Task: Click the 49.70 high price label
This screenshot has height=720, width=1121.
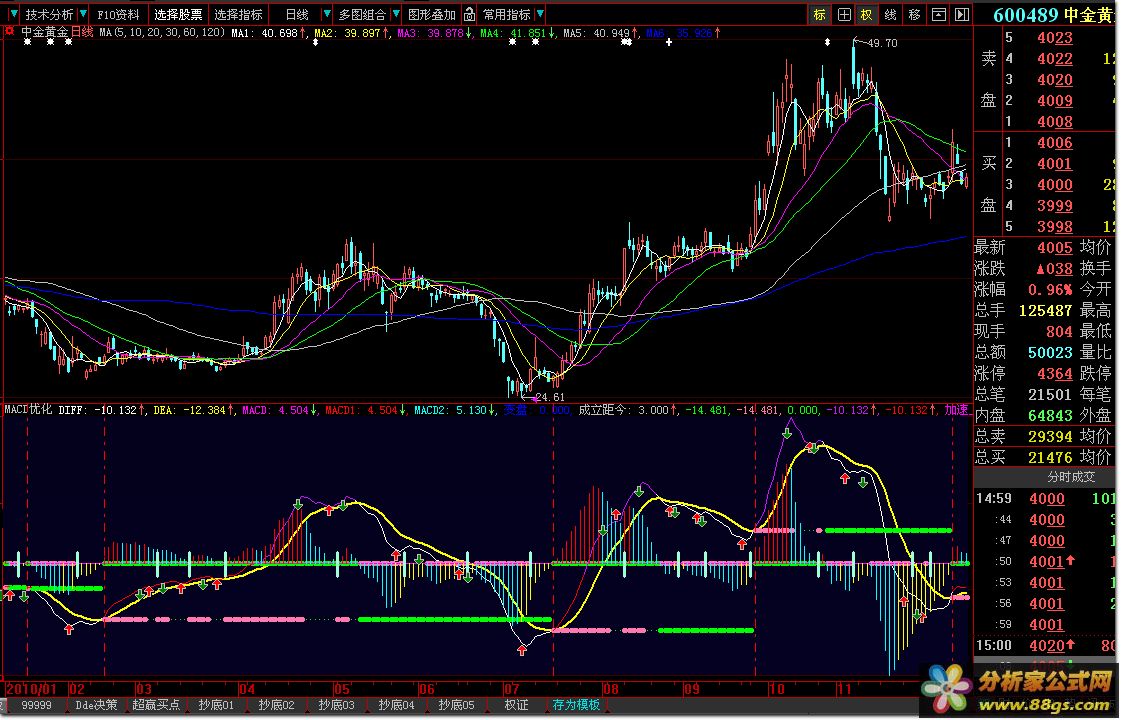Action: [882, 43]
